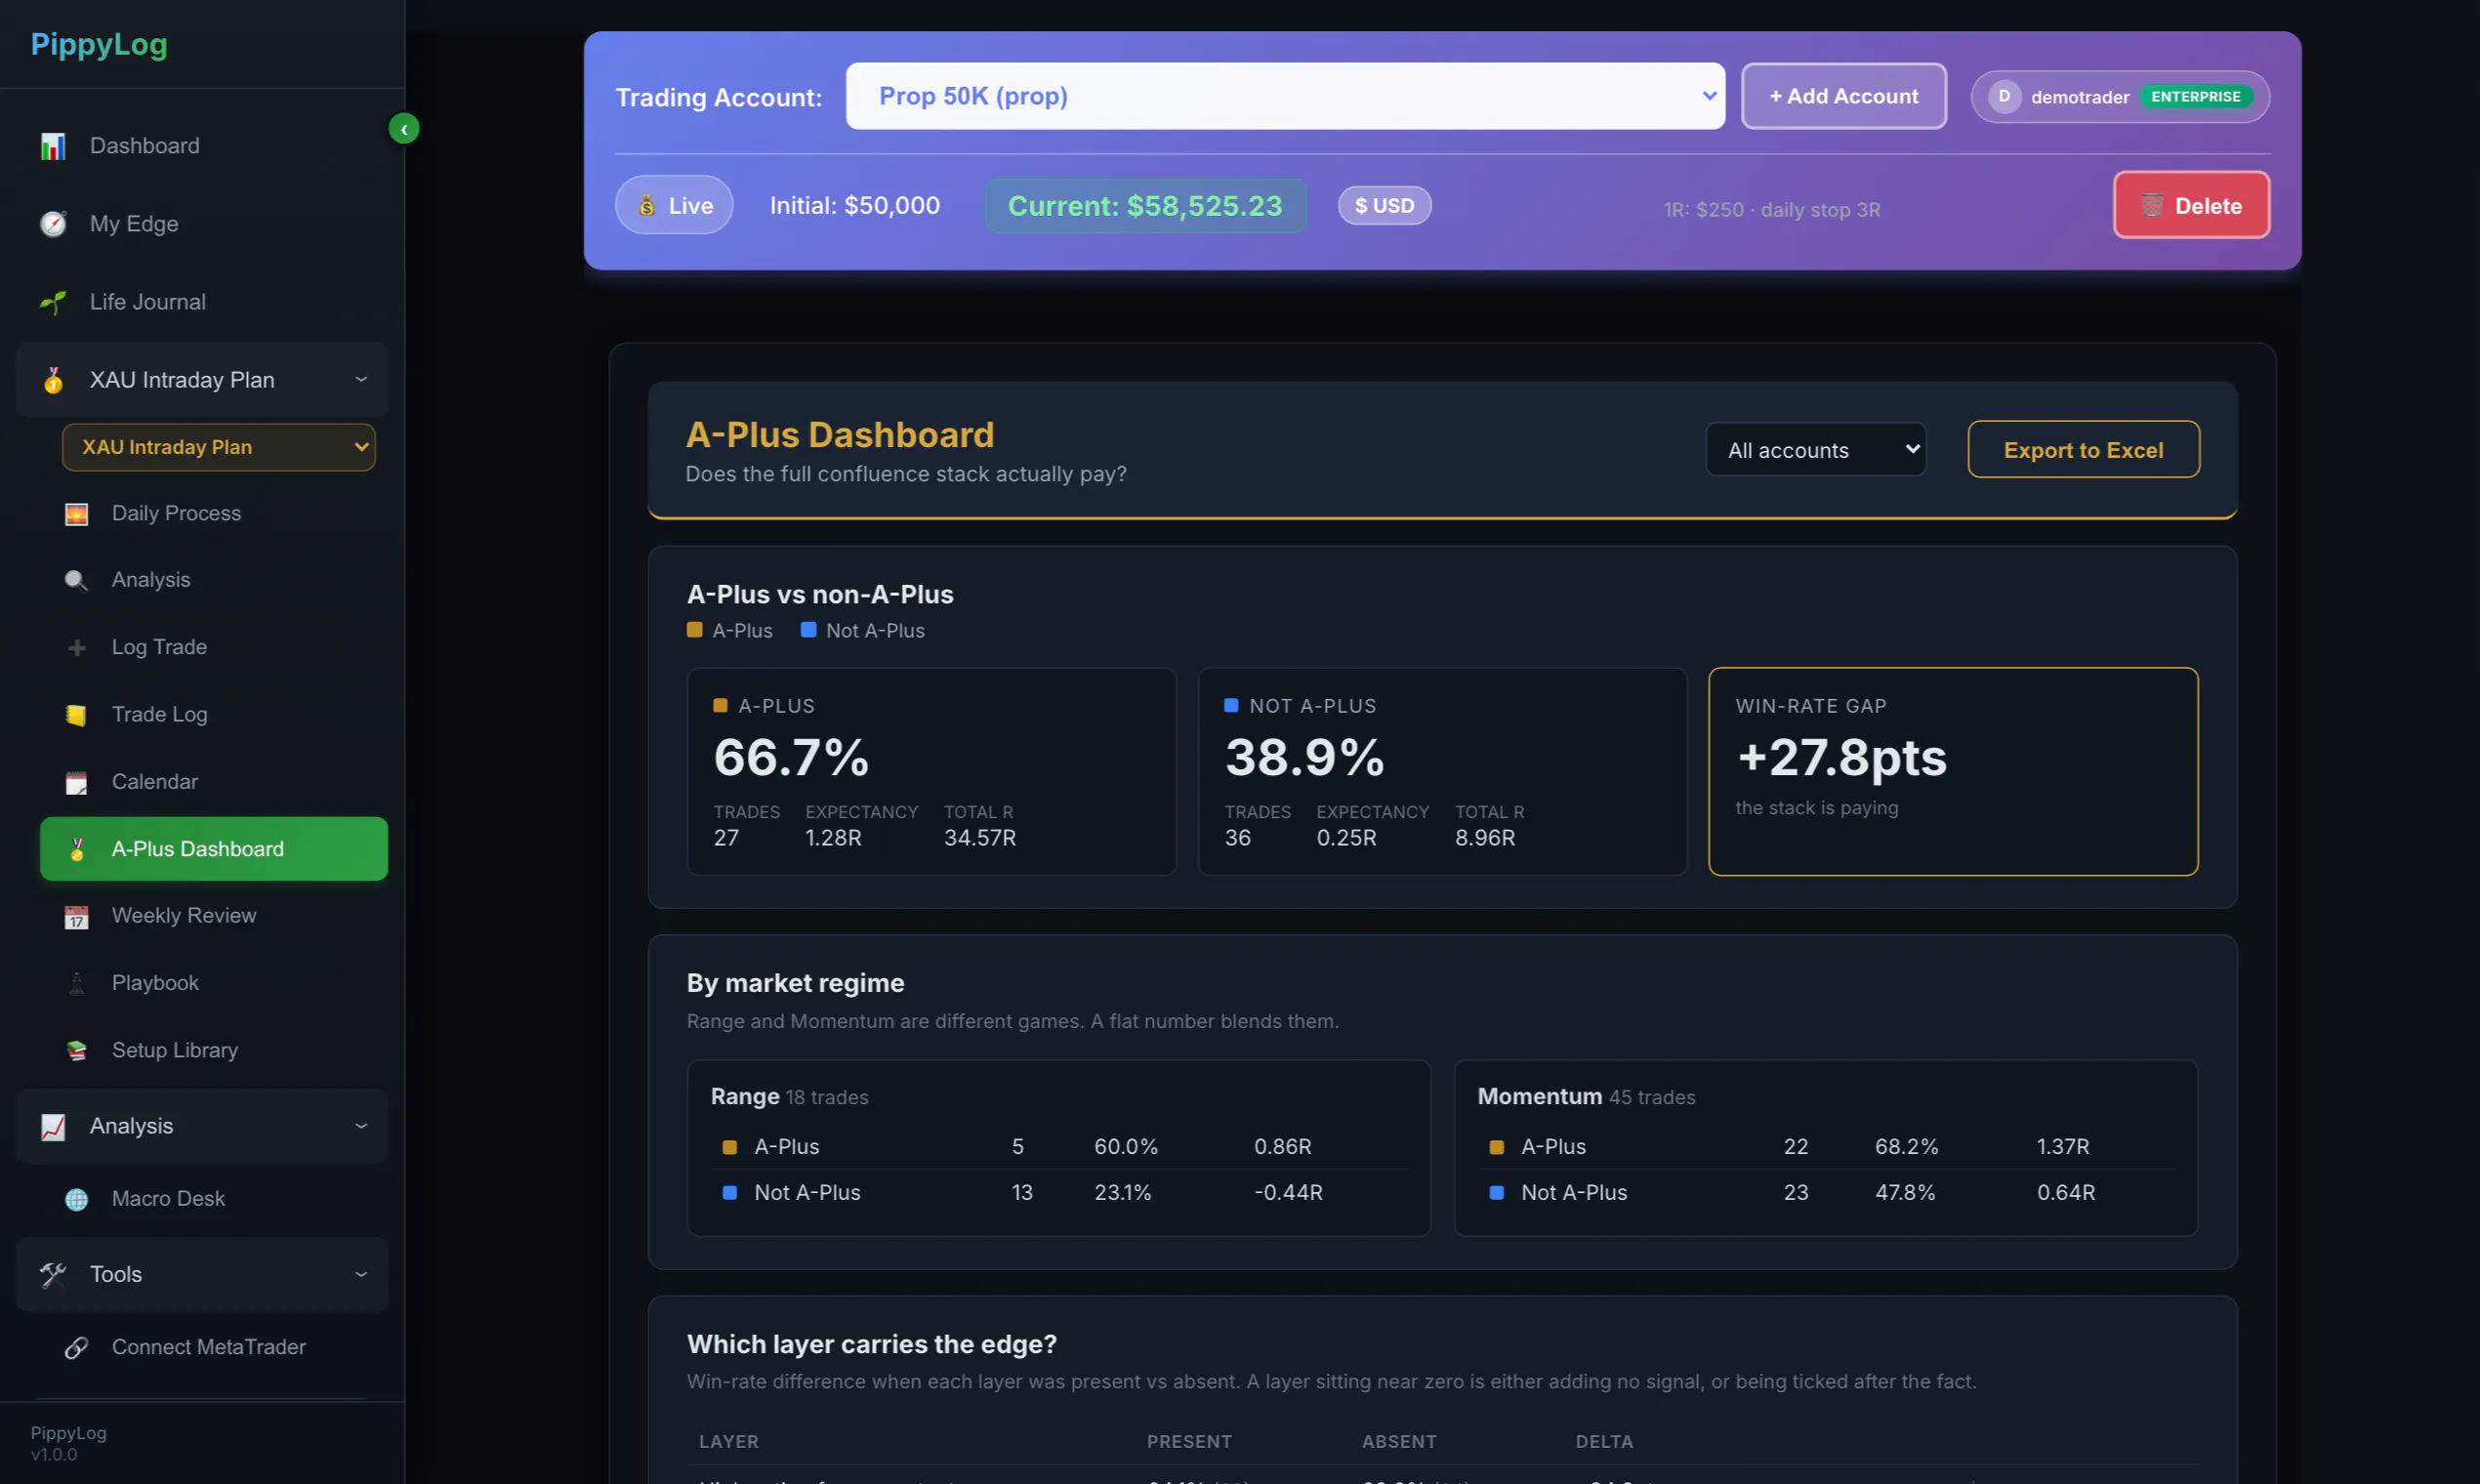The height and width of the screenshot is (1484, 2480).
Task: Click the Analysis magnifier icon under XAU plan
Action: point(76,581)
